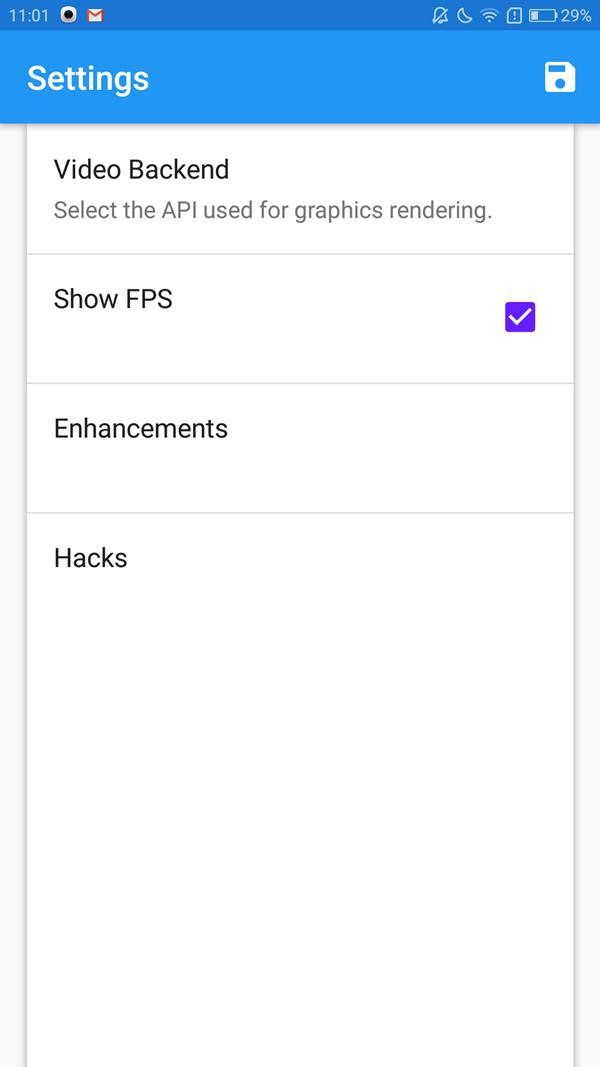The width and height of the screenshot is (600, 1067).
Task: Tap the Wi-Fi signal icon
Action: tap(489, 15)
